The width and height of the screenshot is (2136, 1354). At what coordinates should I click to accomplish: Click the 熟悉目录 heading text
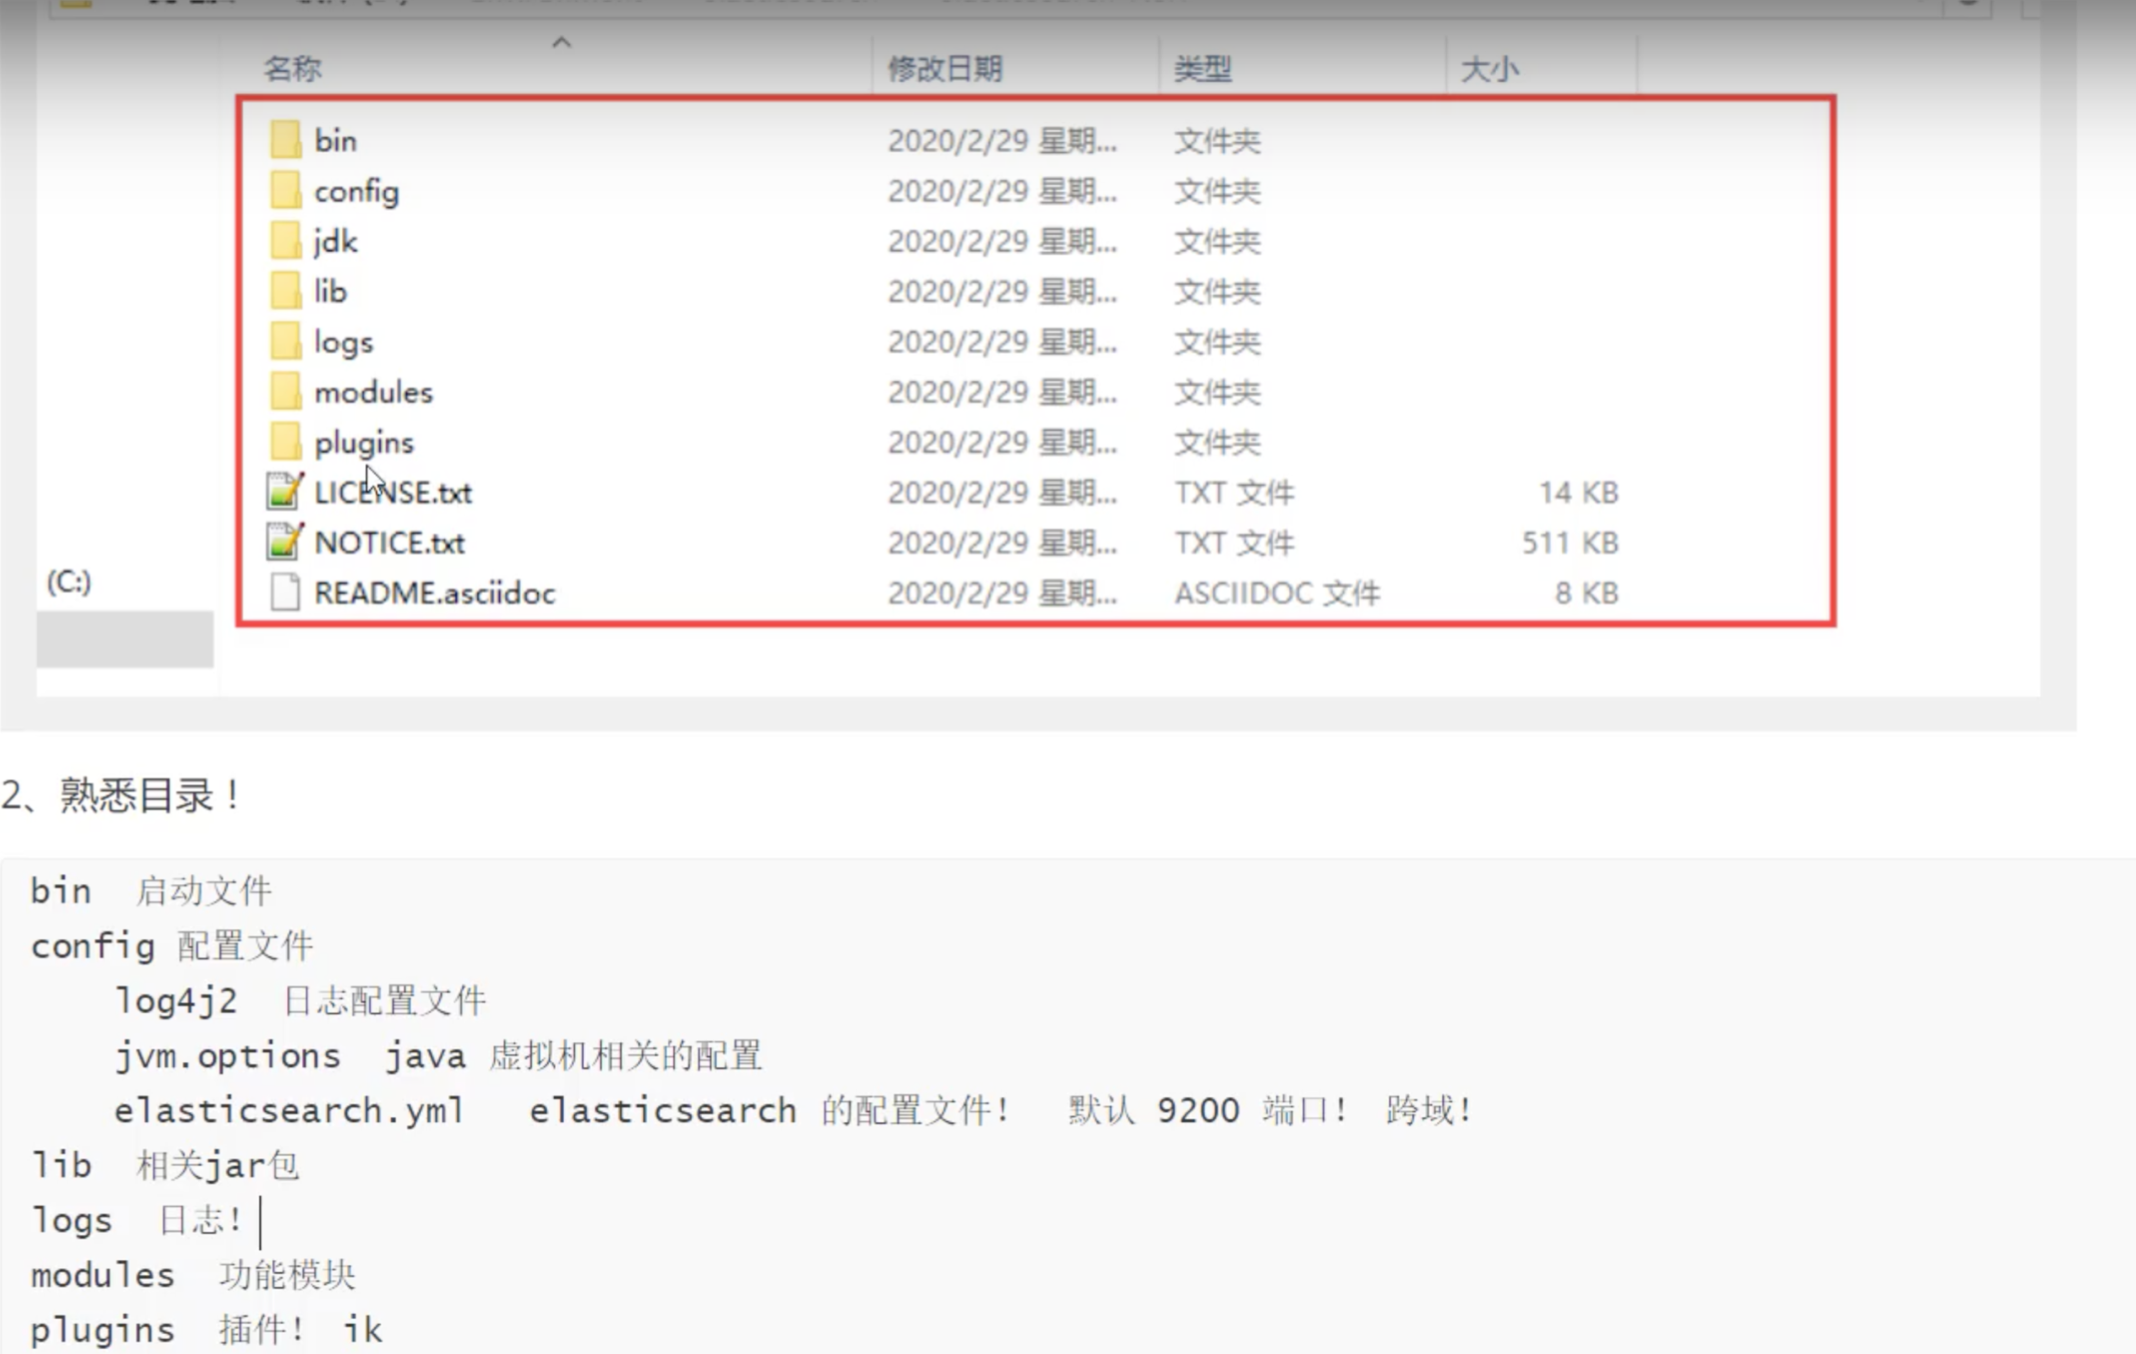[x=135, y=795]
